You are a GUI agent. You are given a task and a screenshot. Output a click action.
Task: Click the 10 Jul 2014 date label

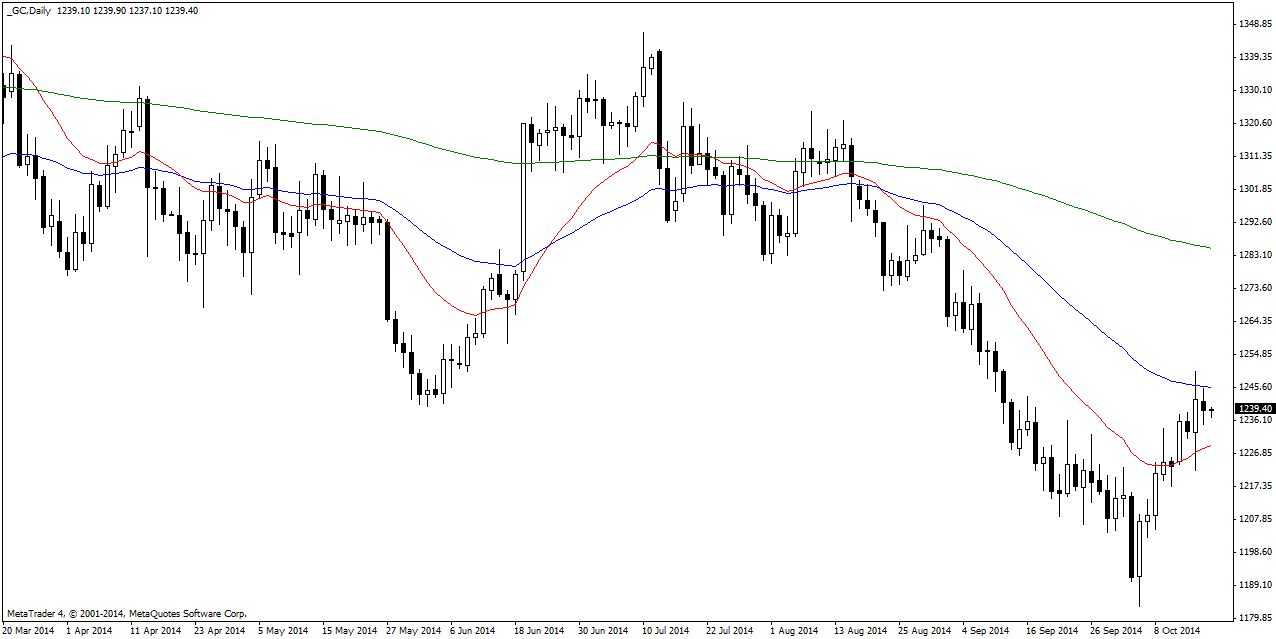pos(665,631)
